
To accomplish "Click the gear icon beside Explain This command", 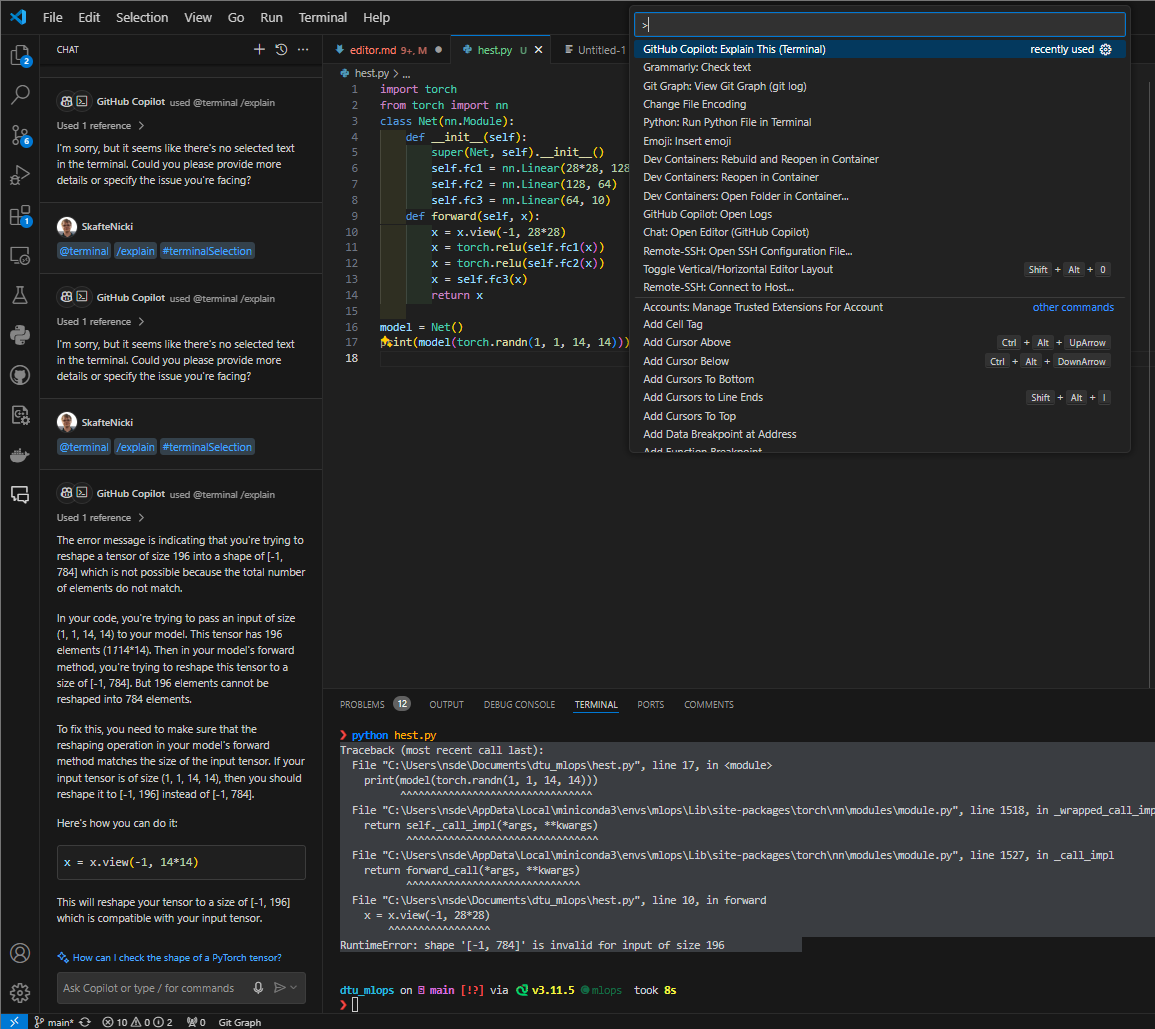I will 1106,49.
